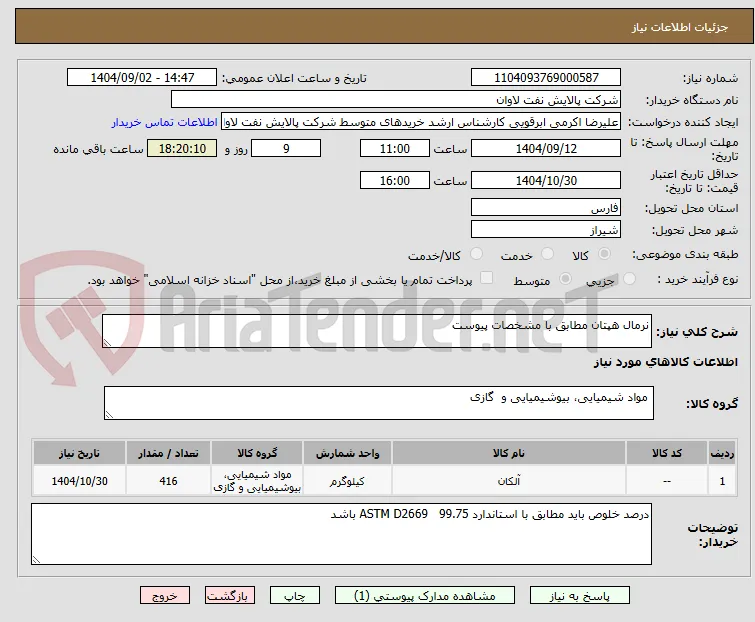Click the ایجاد کننده درخواست field
This screenshot has width=755, height=622.
click(x=421, y=122)
